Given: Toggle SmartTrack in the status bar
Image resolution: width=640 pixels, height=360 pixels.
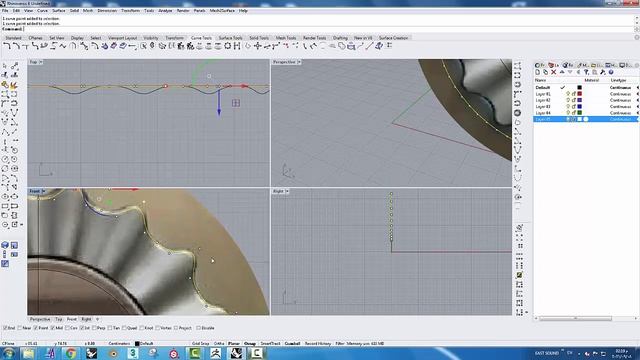Looking at the screenshot, I should coord(270,344).
